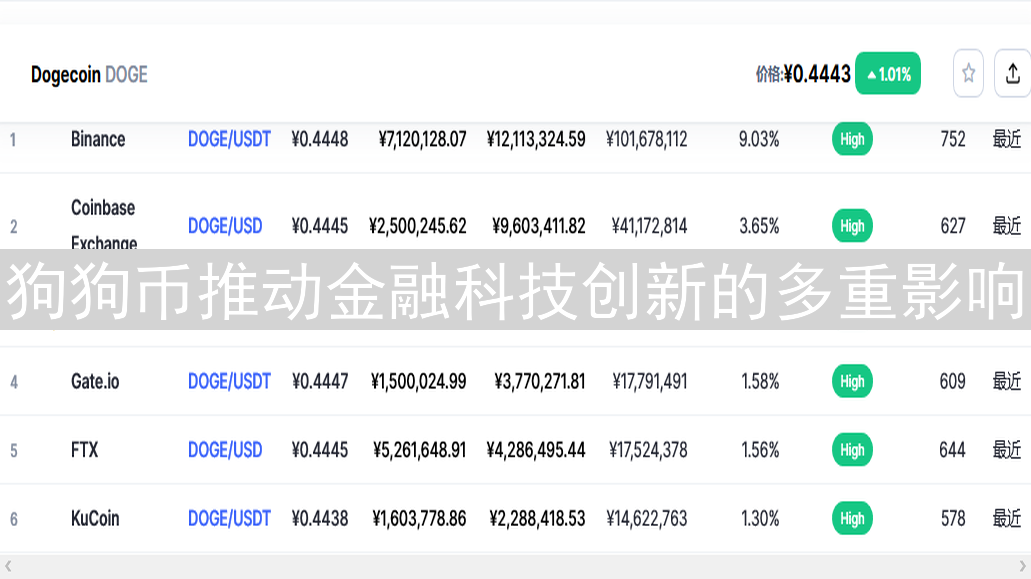Select the Binance exchange name
The image size is (1031, 579).
coord(98,139)
